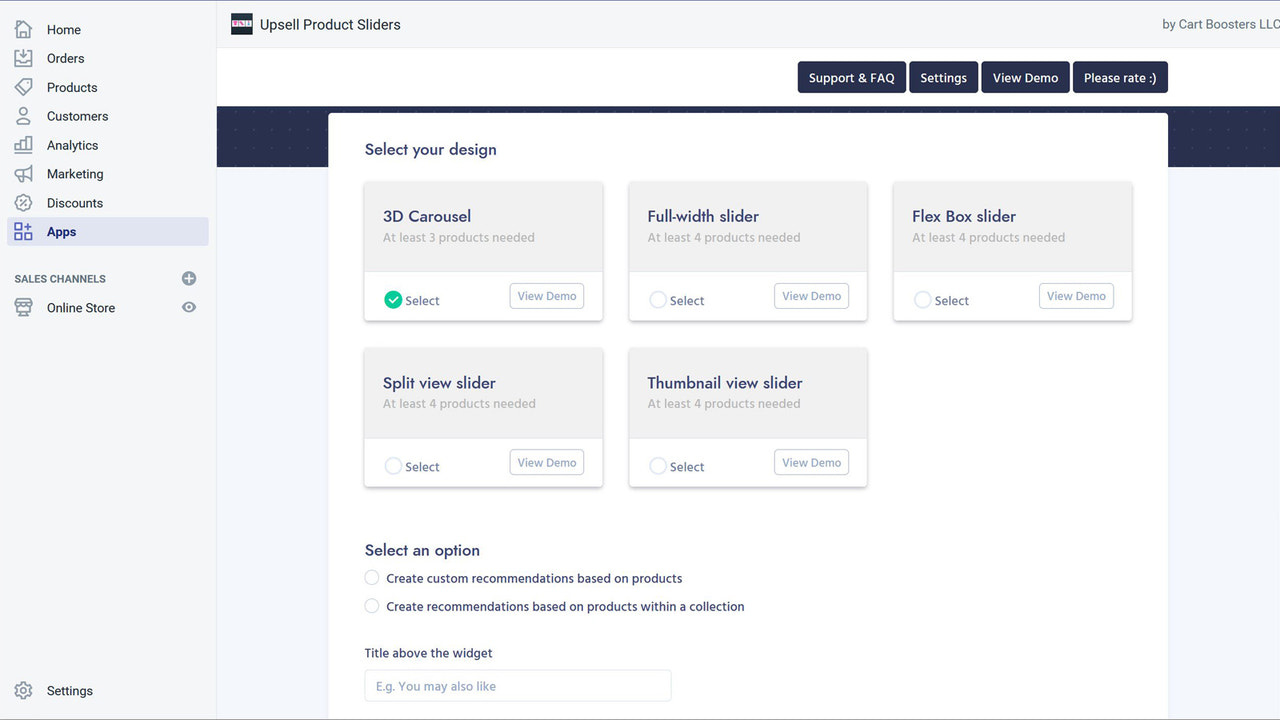Toggle Online Store visibility with eye icon

(x=188, y=307)
